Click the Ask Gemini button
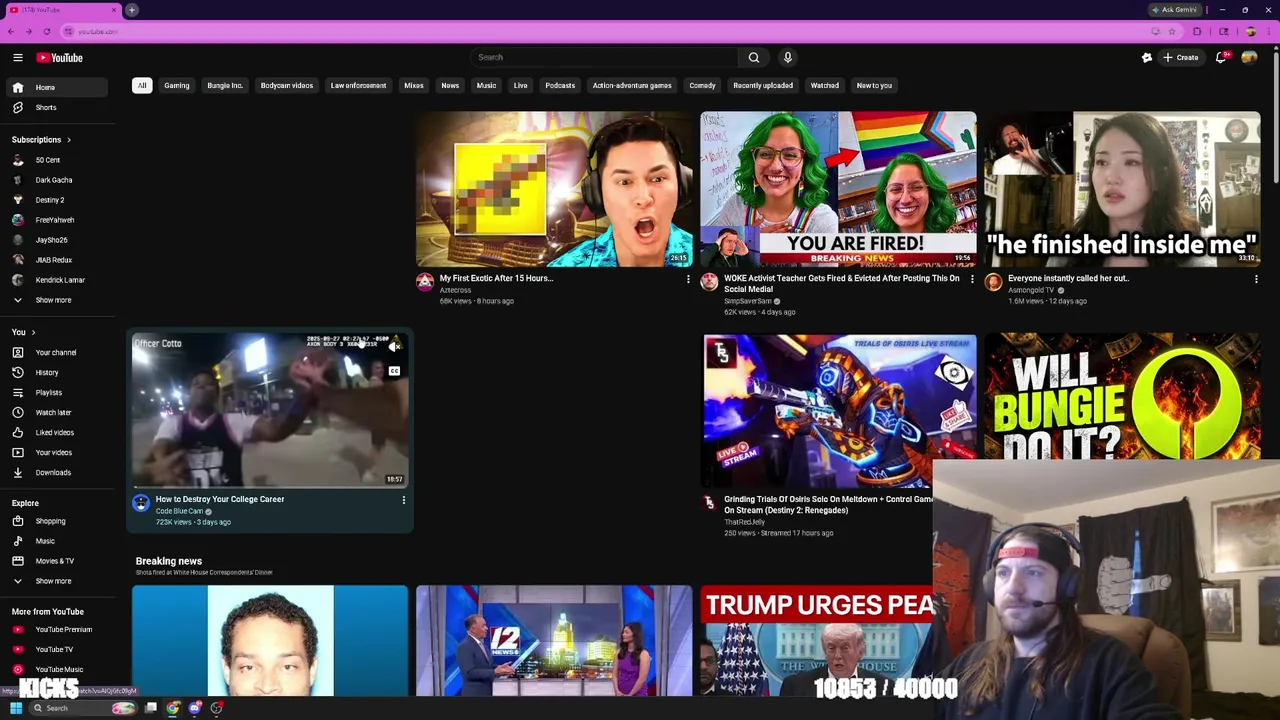 tap(1174, 10)
